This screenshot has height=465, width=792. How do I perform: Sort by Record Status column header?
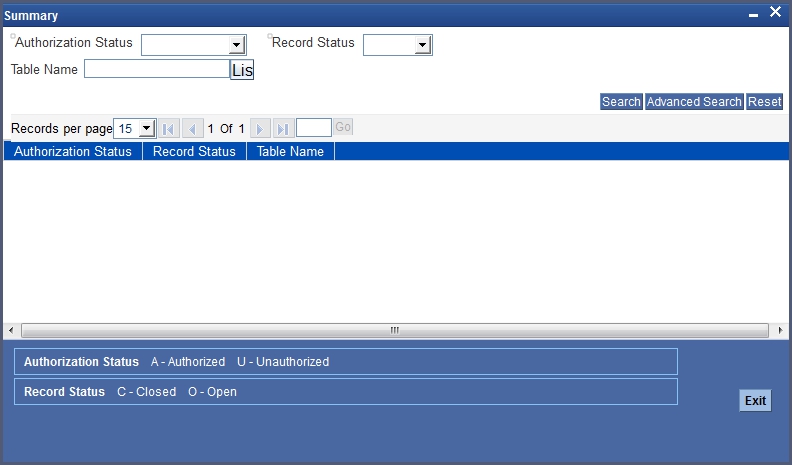pos(194,151)
